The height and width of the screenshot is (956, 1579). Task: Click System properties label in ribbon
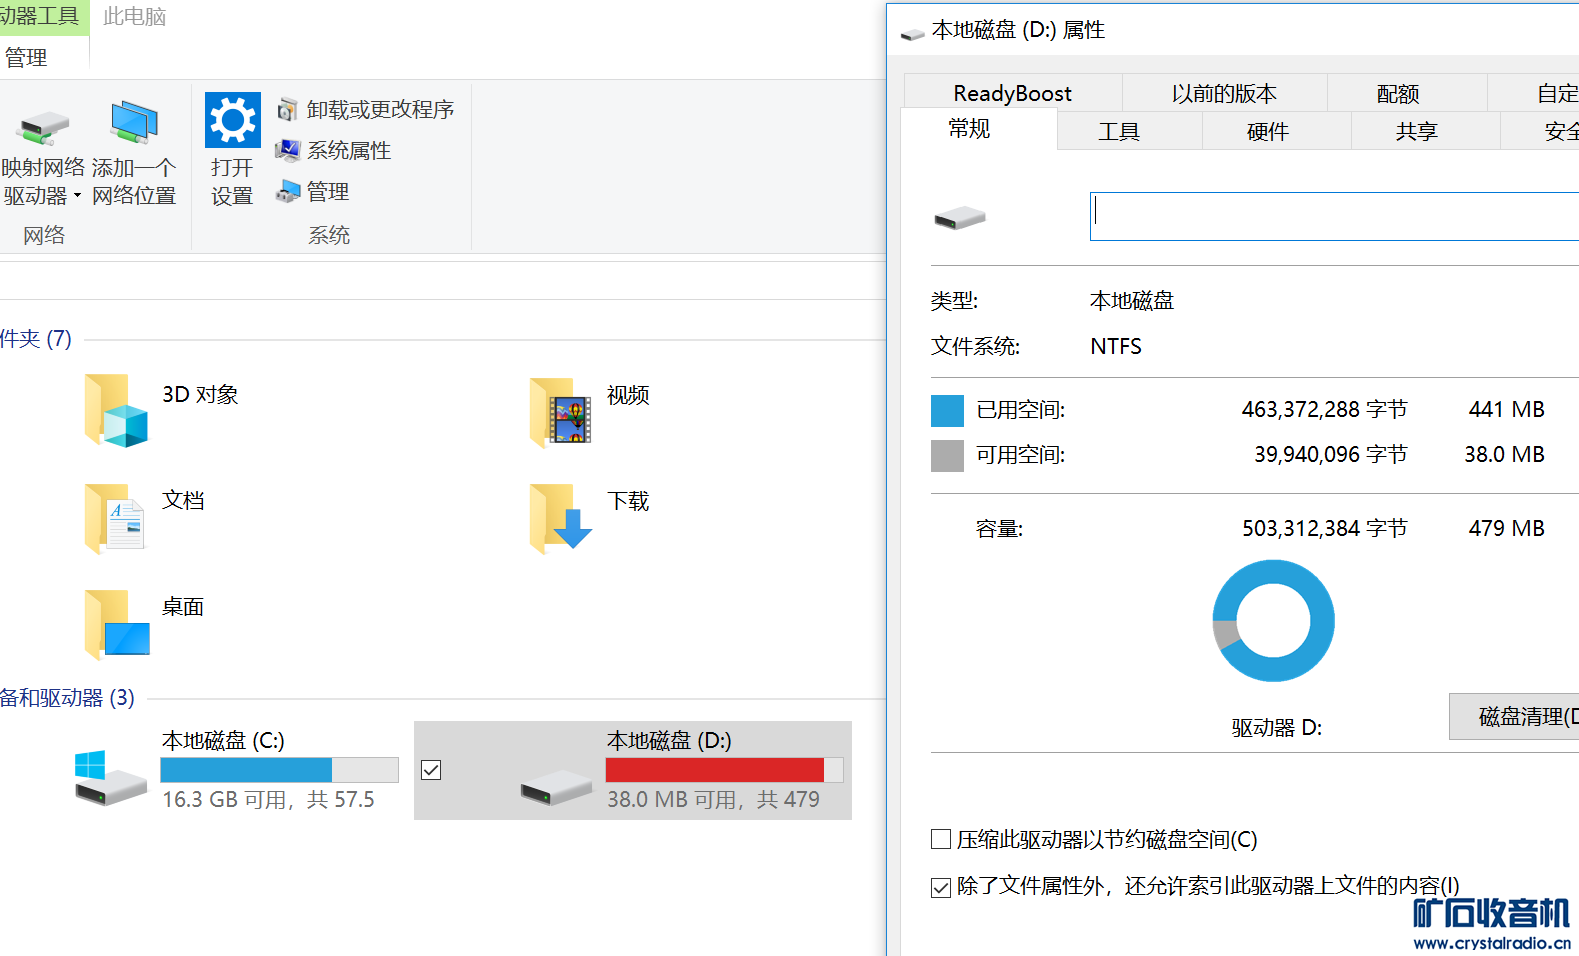tap(349, 150)
